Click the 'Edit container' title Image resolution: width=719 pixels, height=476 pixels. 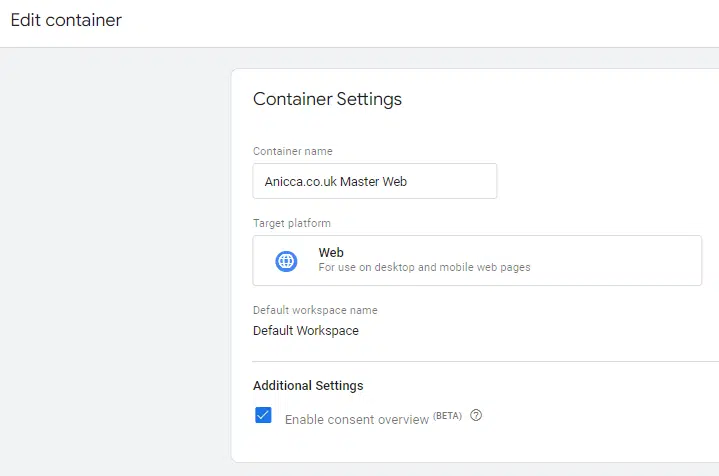pyautogui.click(x=66, y=20)
